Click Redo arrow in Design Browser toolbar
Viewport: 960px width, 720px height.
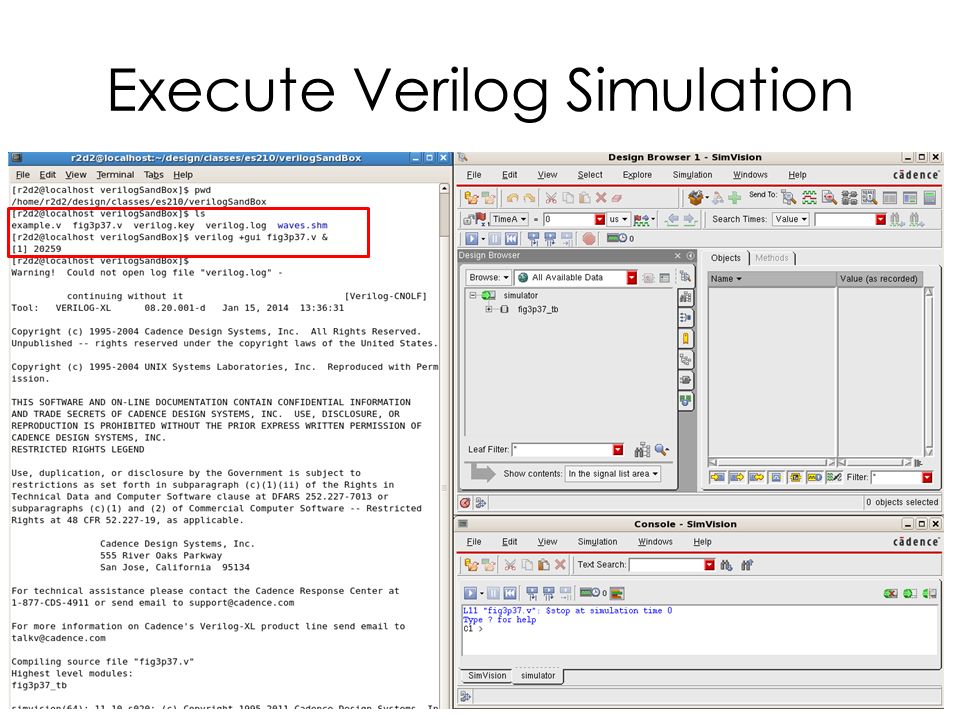[529, 198]
